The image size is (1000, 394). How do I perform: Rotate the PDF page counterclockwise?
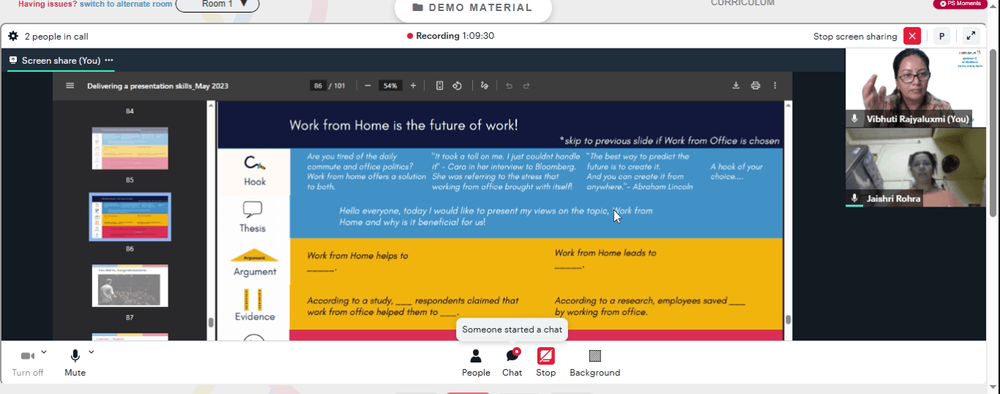pos(457,85)
